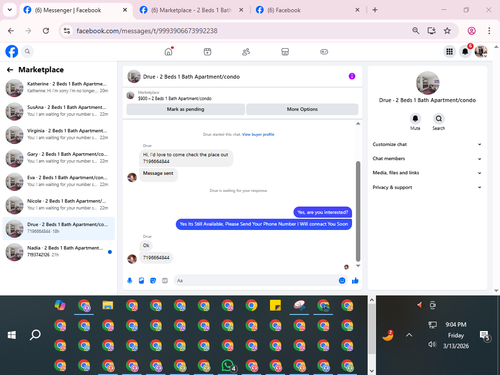
Task: Bookmark this page with the star icon
Action: pyautogui.click(x=447, y=31)
